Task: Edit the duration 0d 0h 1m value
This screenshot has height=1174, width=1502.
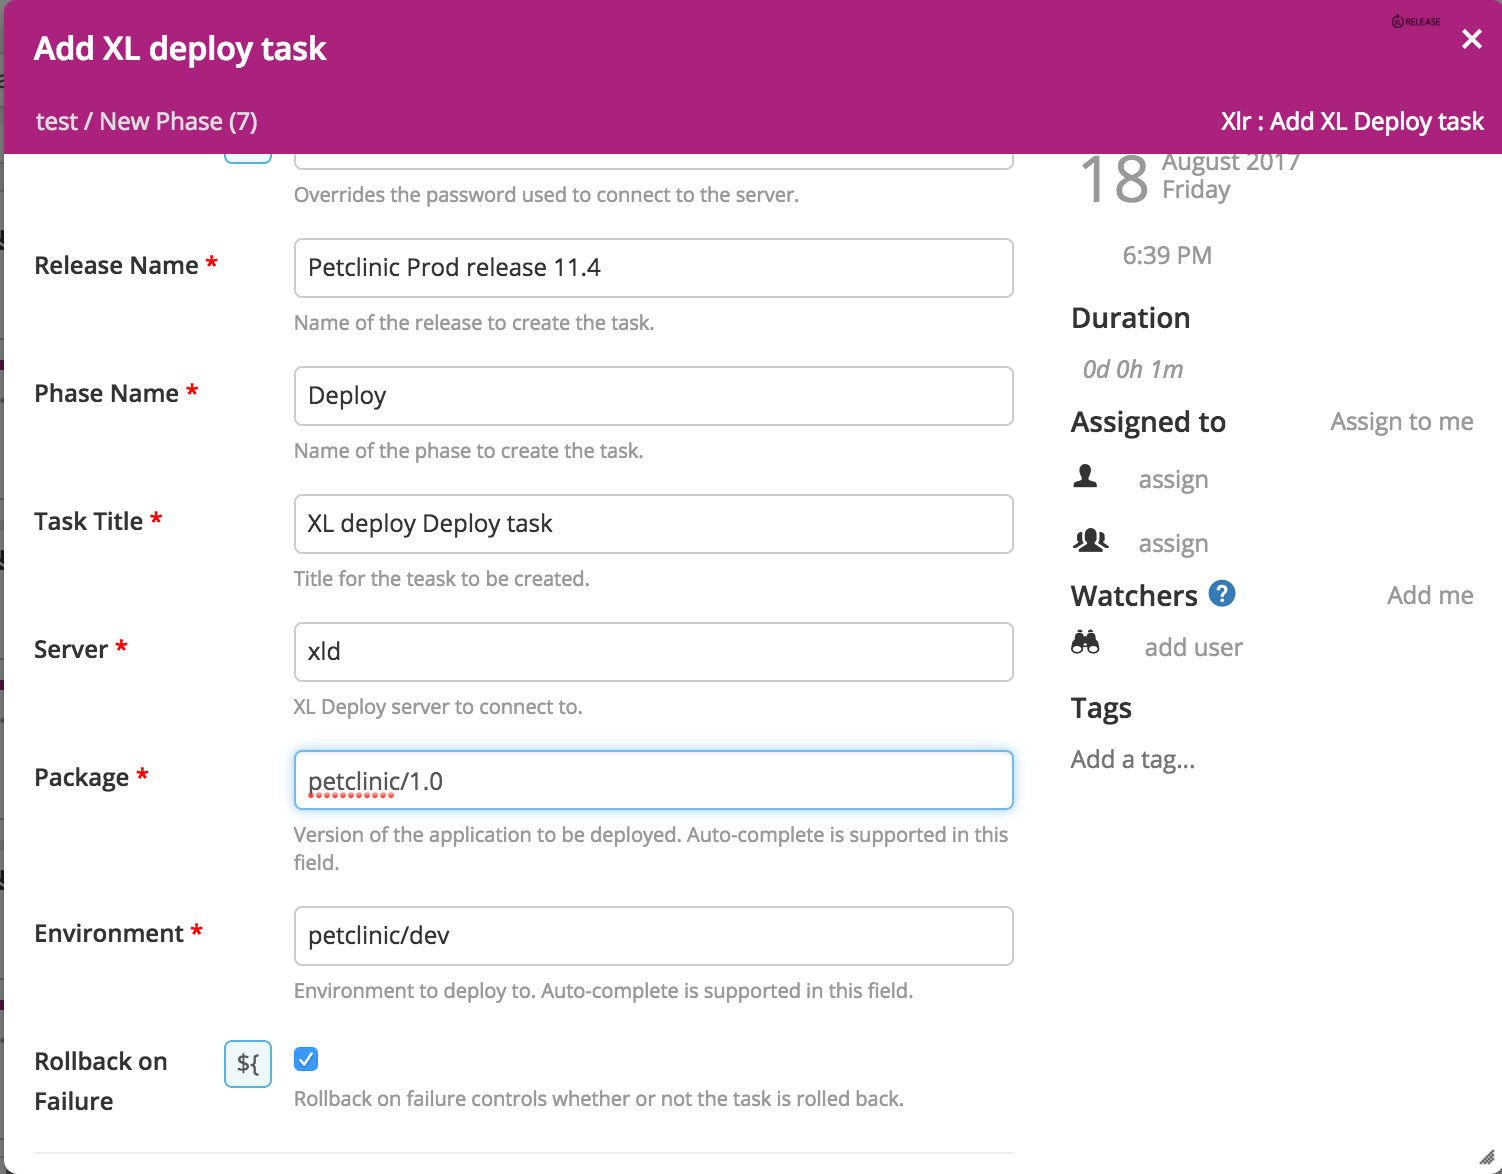Action: [1132, 370]
